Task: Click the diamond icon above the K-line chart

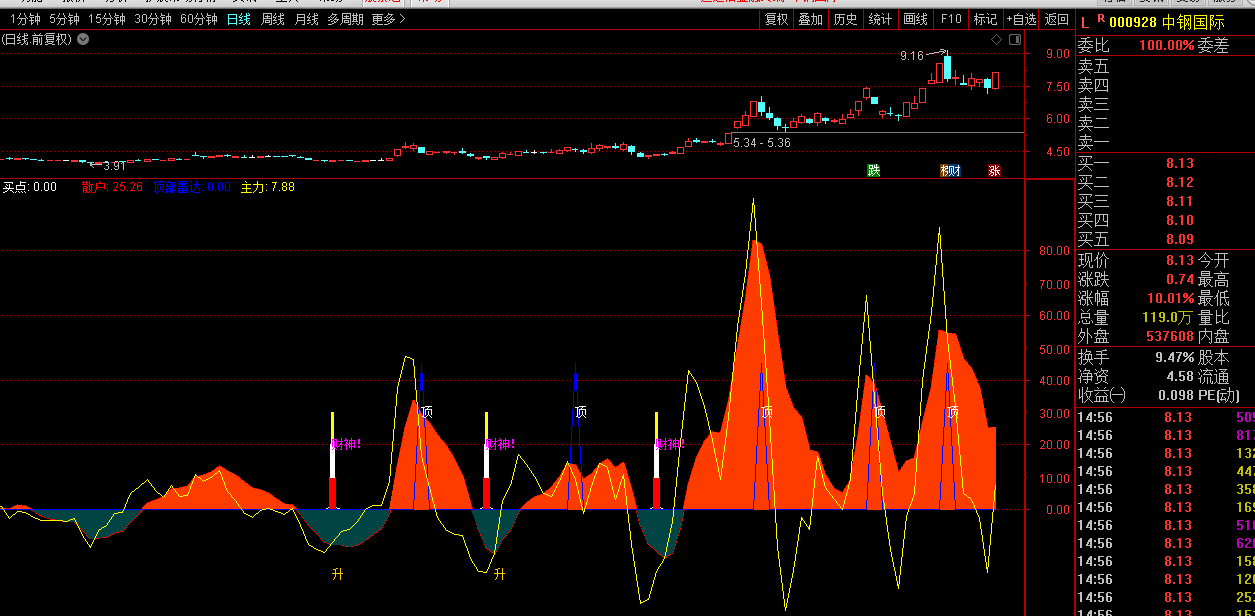Action: [x=996, y=39]
